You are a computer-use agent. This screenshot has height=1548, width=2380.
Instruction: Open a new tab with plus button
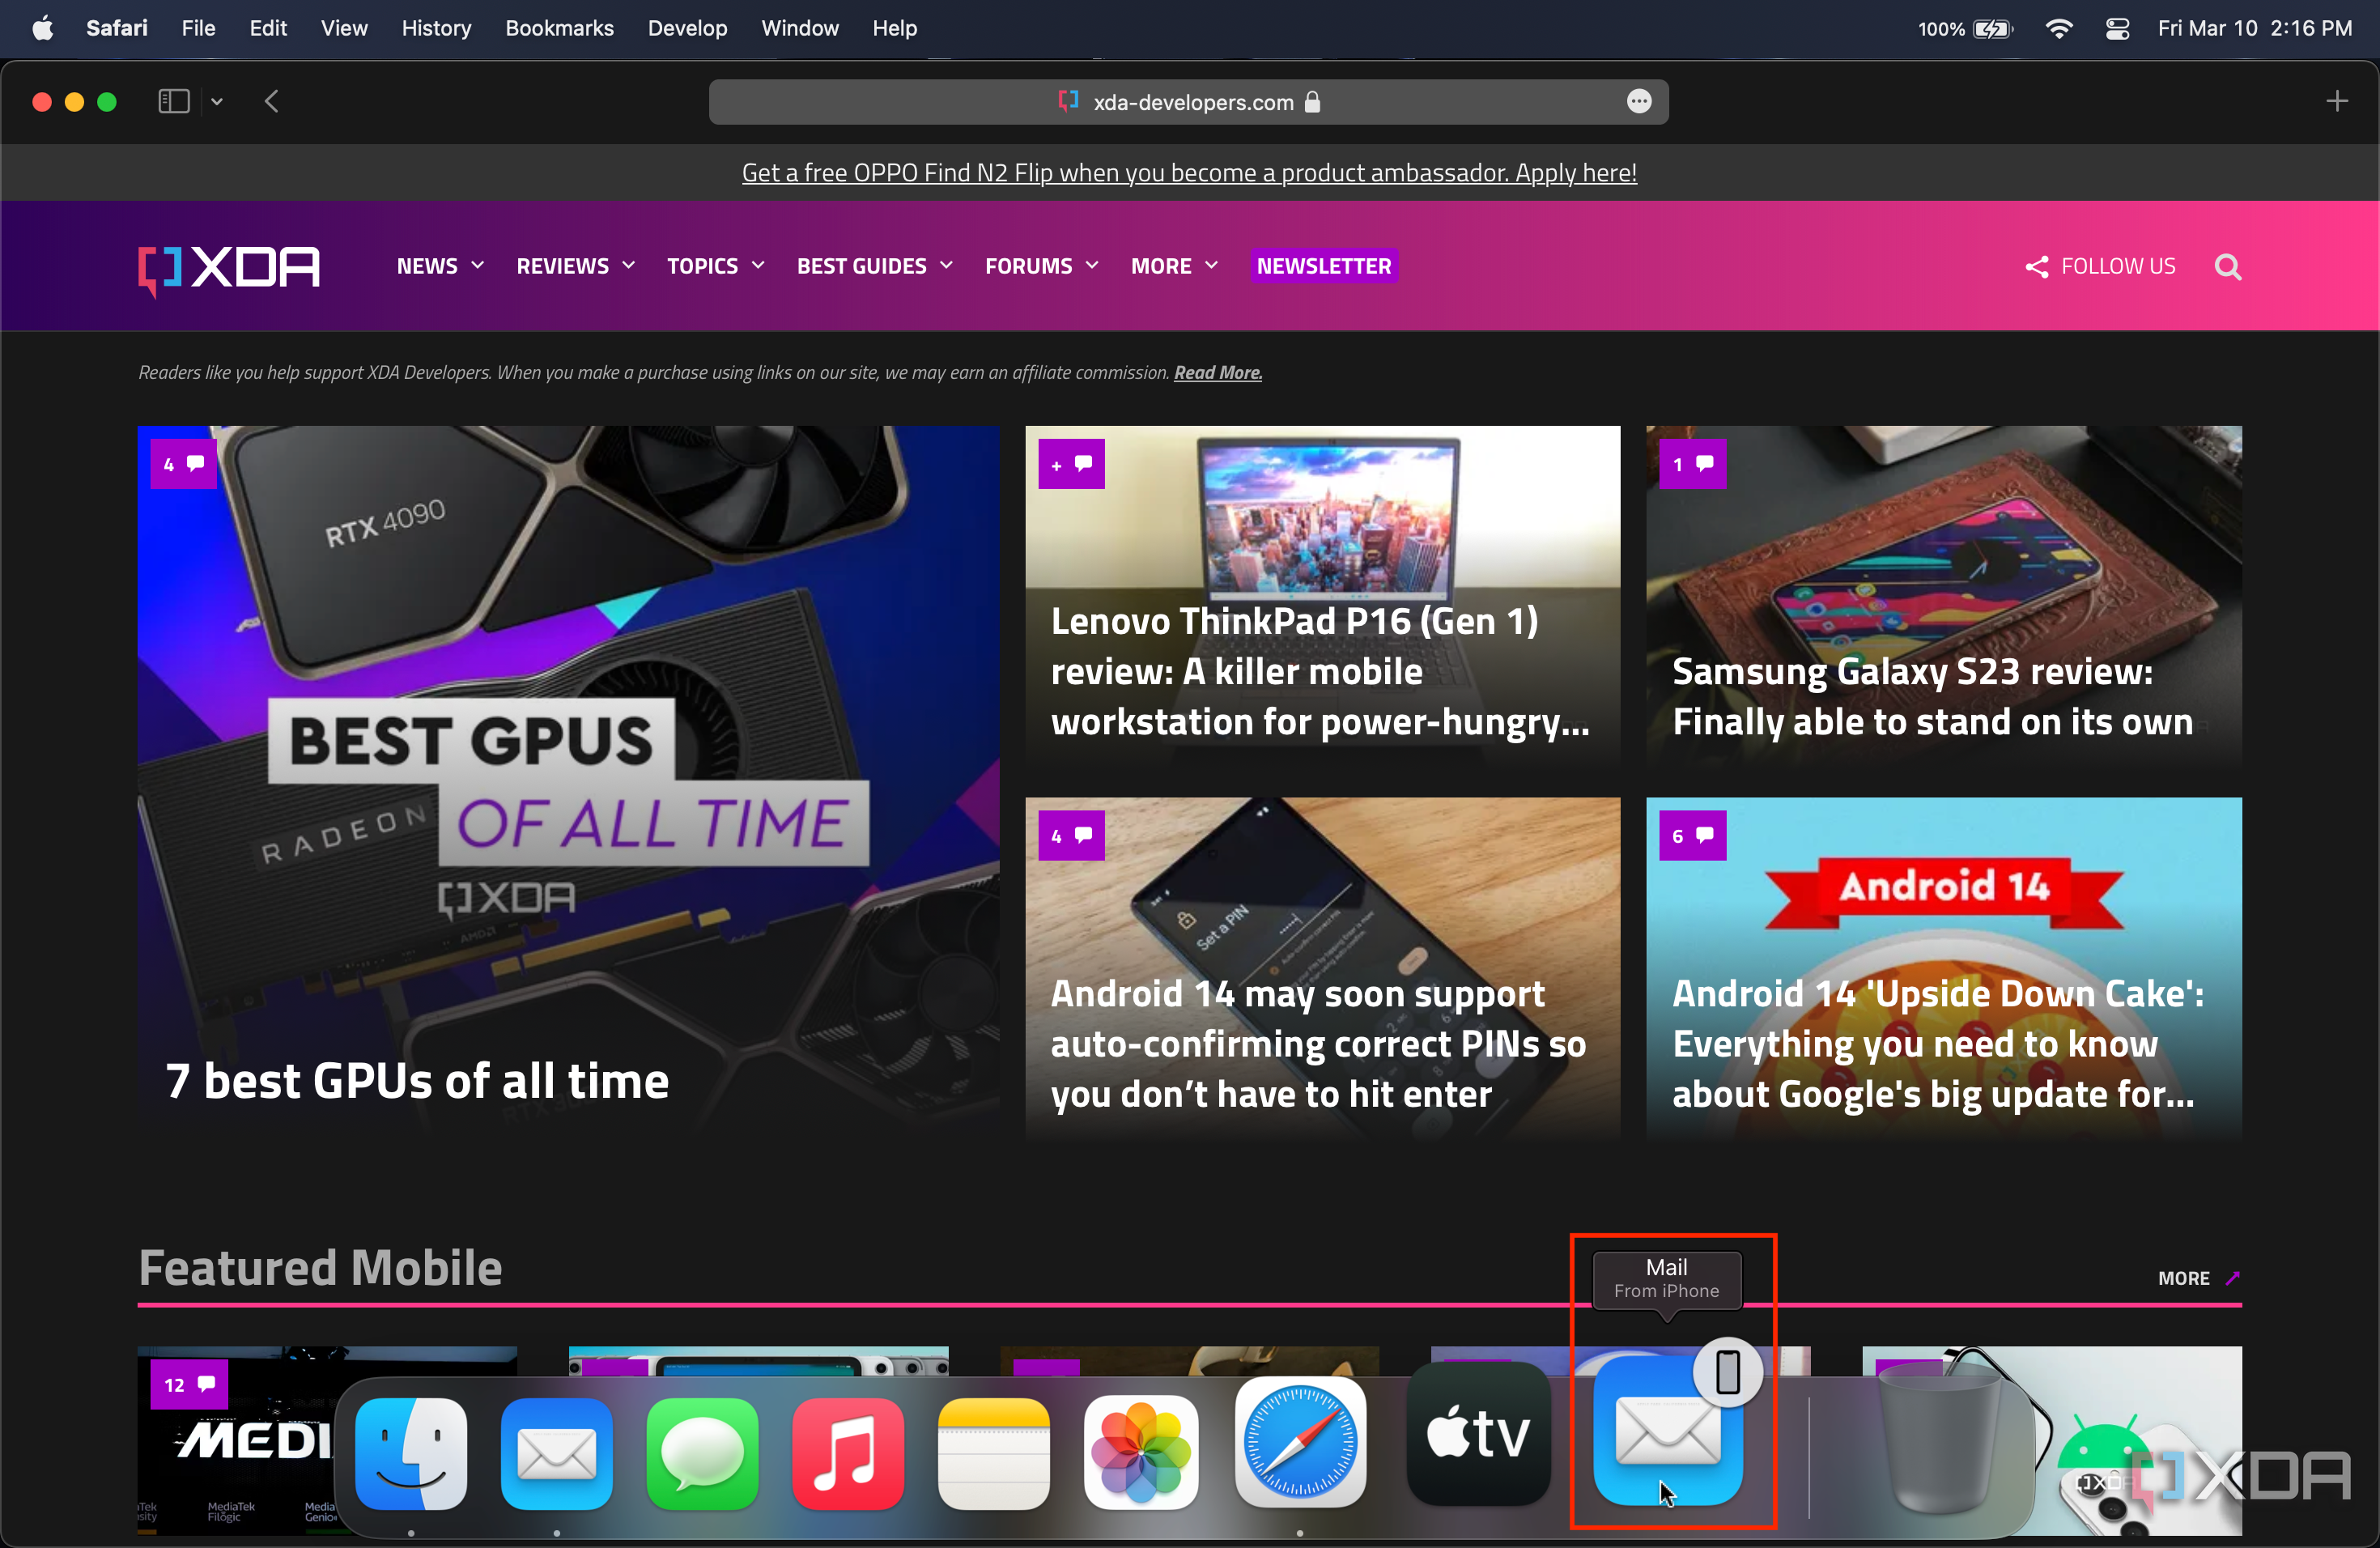pyautogui.click(x=2337, y=101)
